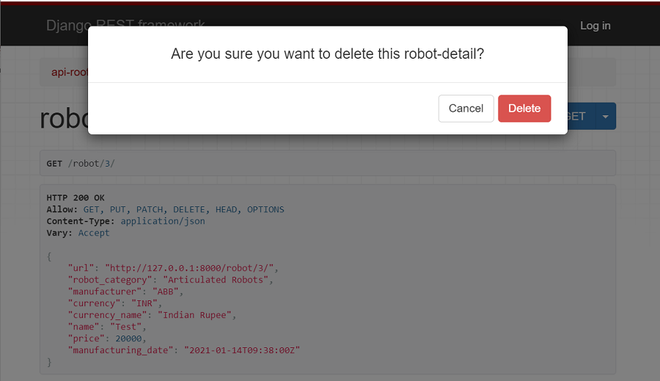
Task: Navigate to the api-root breadcrumb
Action: click(x=69, y=72)
